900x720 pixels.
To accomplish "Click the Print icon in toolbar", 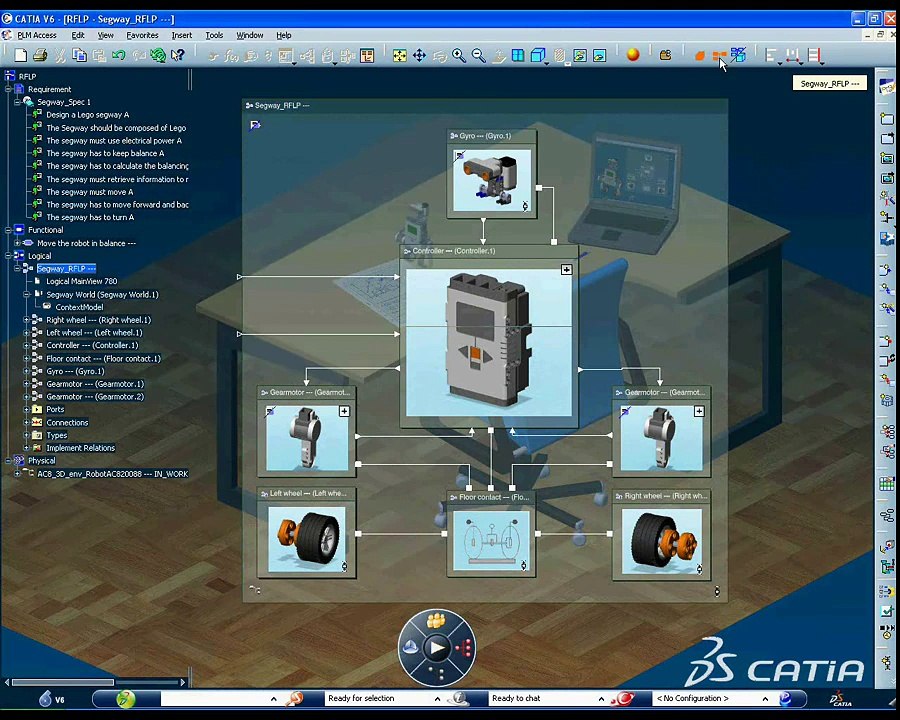I will (40, 55).
